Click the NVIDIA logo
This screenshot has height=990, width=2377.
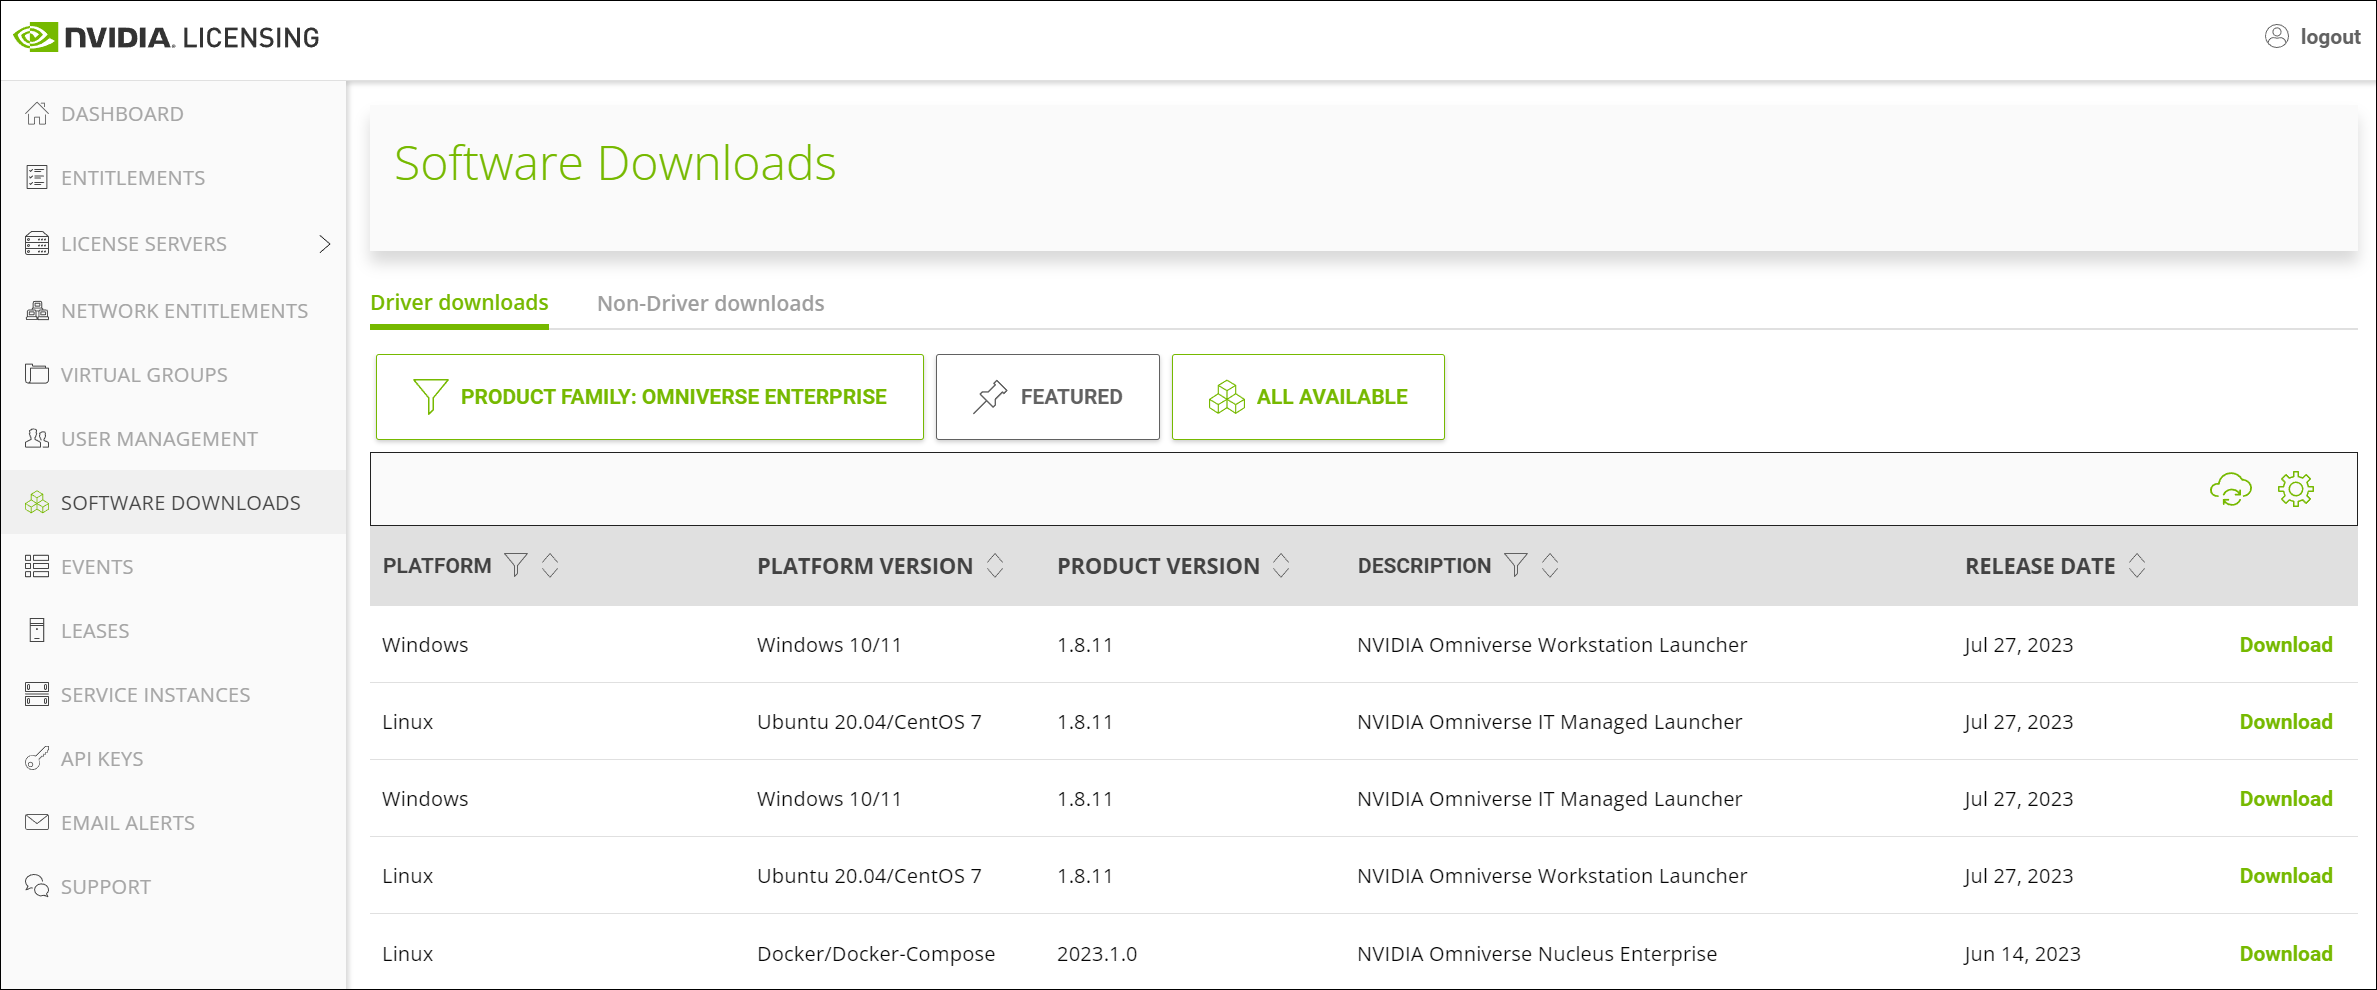click(166, 37)
